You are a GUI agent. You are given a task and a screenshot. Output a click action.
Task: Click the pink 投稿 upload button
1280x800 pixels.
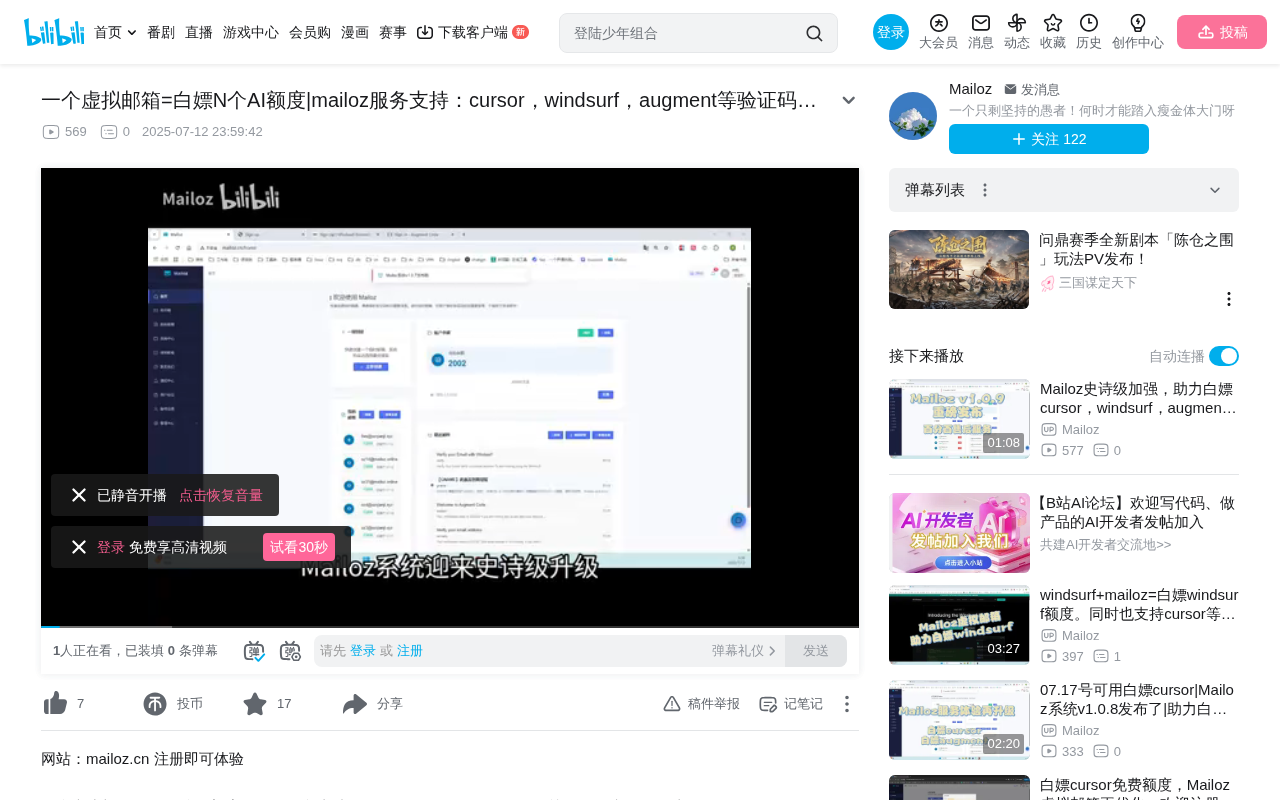[1222, 32]
